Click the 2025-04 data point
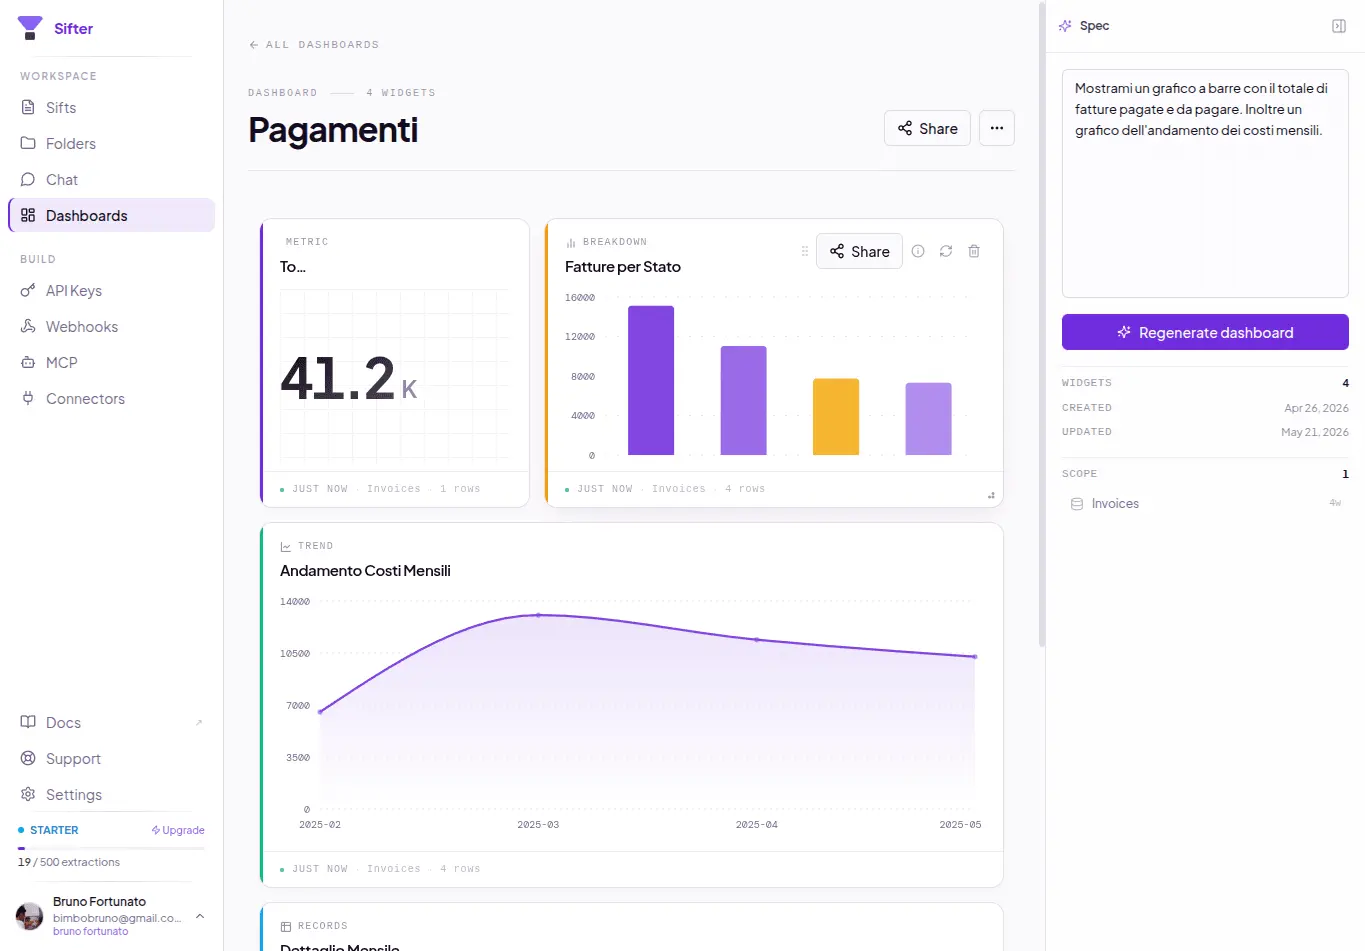This screenshot has width=1365, height=951. [756, 639]
